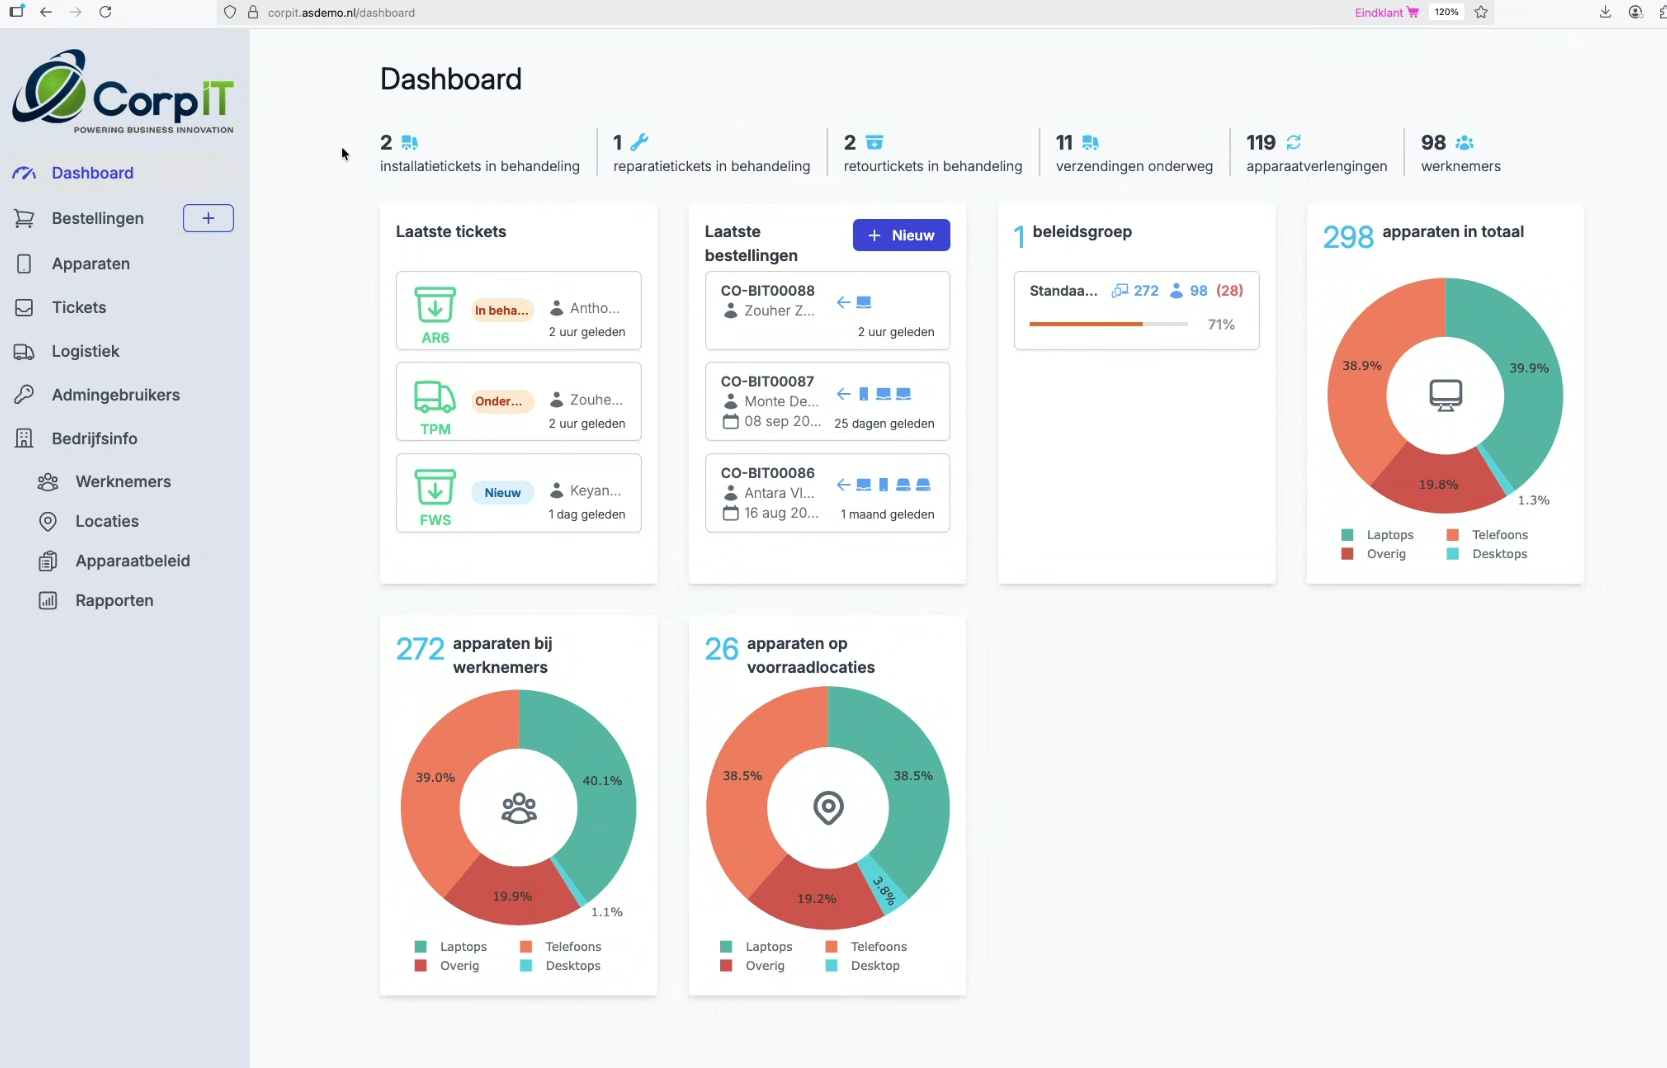Open Bedrijfsinfo section in sidebar

tap(94, 438)
